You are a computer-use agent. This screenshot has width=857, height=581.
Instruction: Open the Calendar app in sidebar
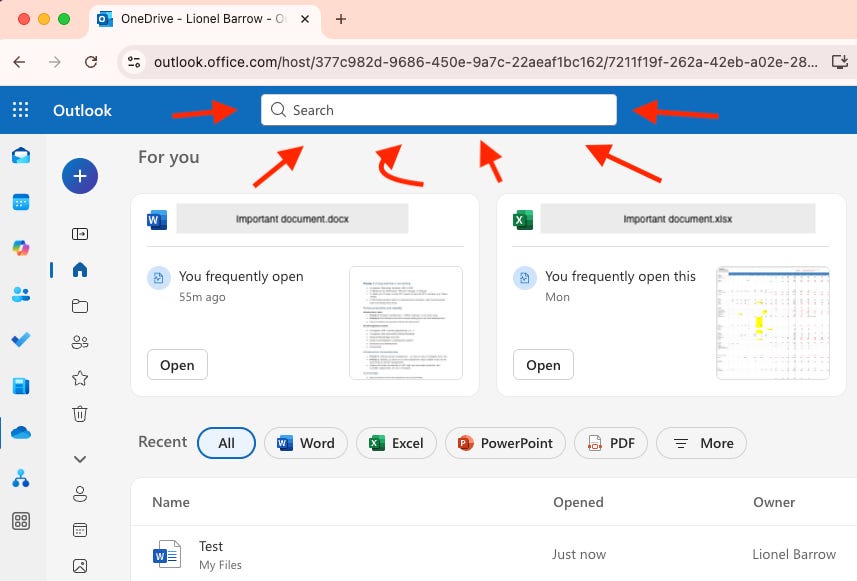pos(21,202)
